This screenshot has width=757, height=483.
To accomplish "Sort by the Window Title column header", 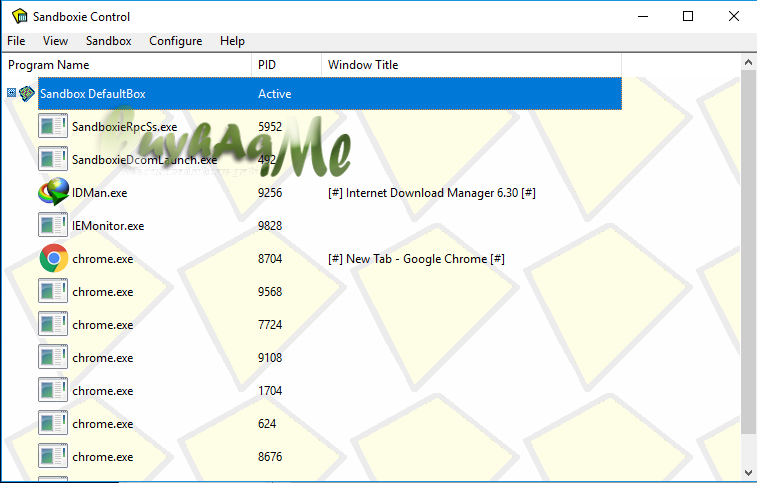I will pyautogui.click(x=471, y=65).
